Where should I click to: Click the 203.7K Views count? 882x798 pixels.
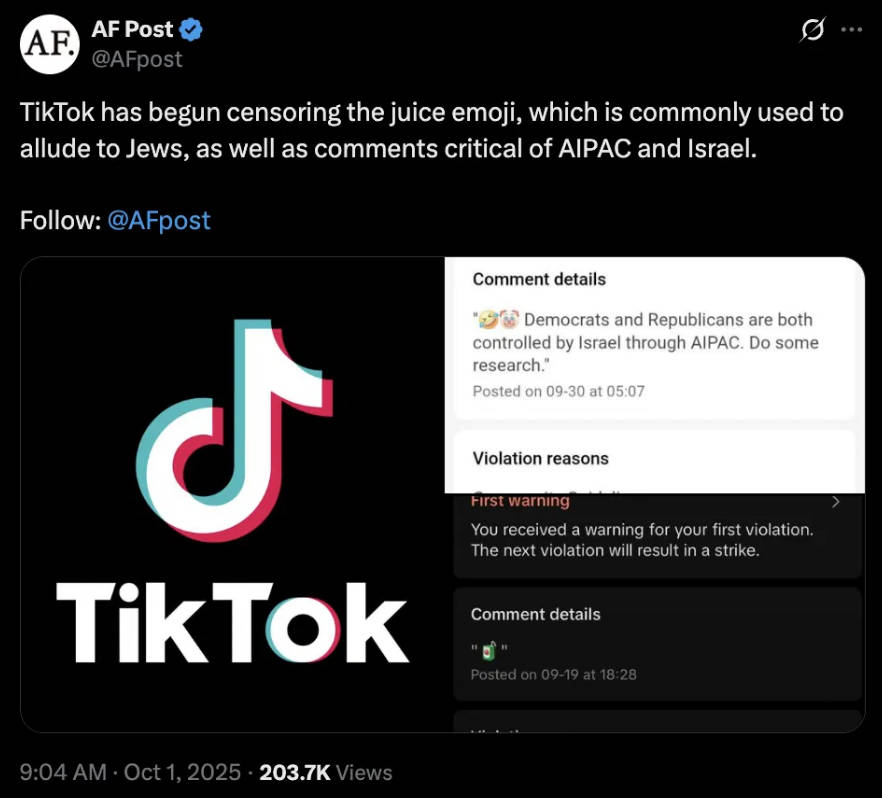point(325,772)
